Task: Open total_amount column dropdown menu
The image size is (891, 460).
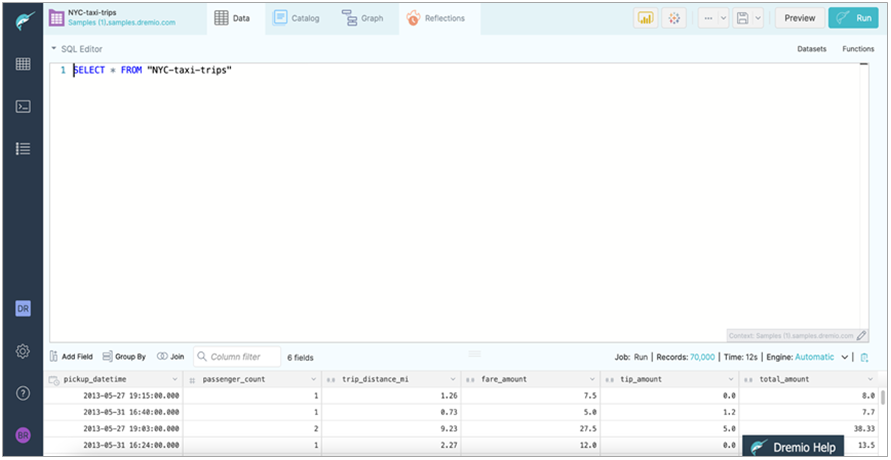Action: point(870,379)
